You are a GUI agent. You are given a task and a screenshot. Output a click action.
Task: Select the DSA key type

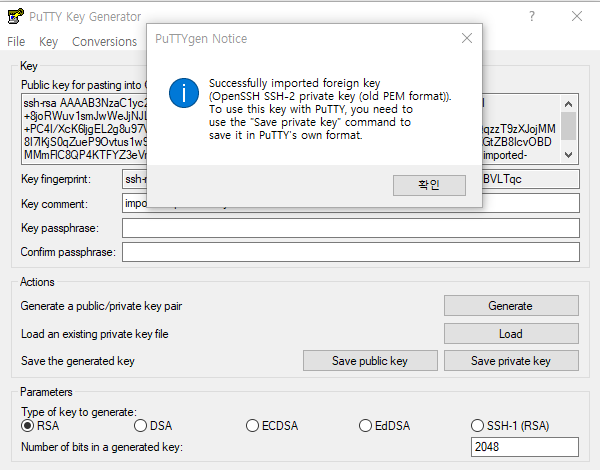click(153, 426)
